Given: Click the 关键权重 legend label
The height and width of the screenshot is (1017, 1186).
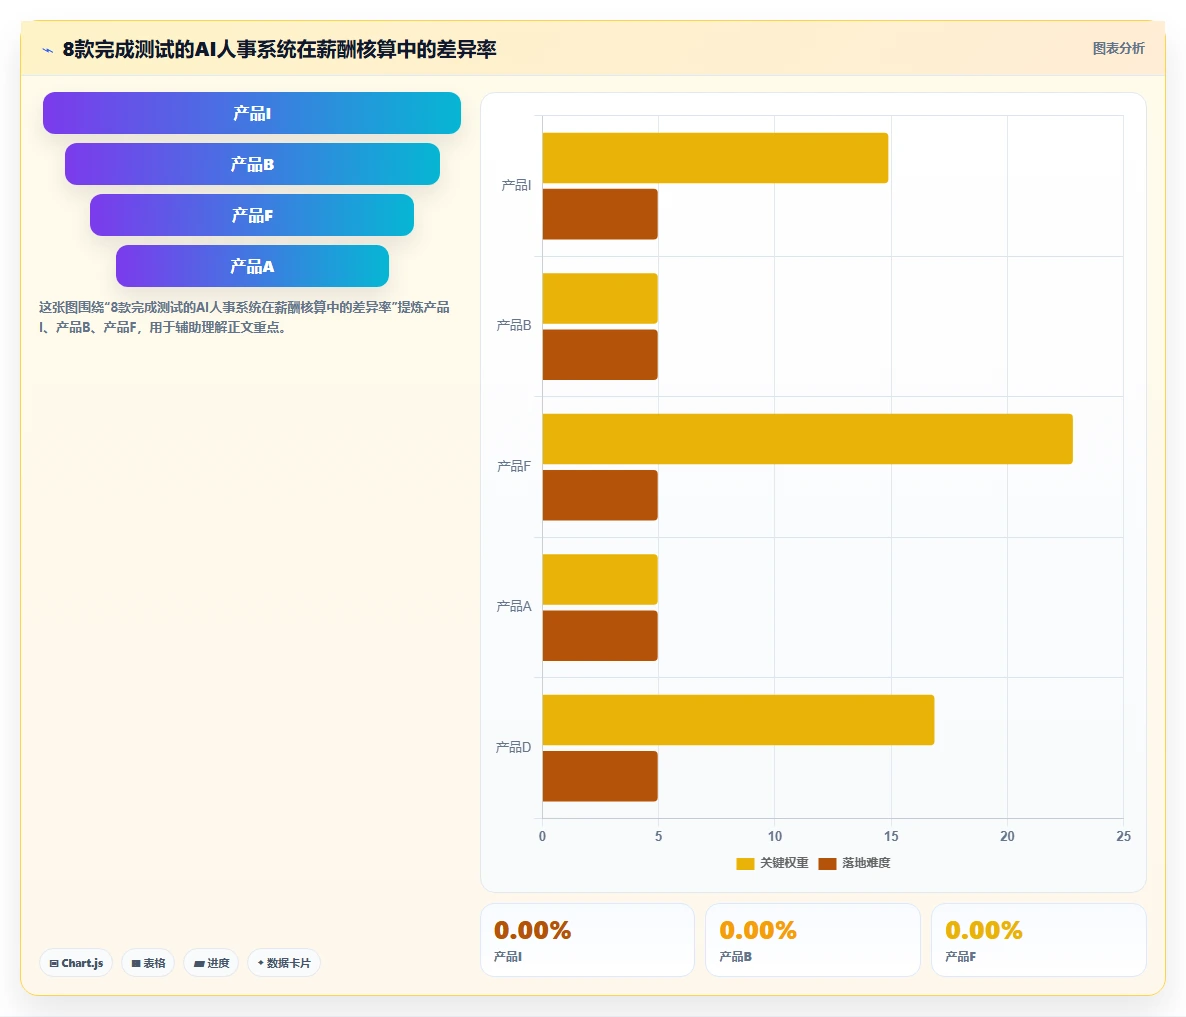Looking at the screenshot, I should coord(784,863).
